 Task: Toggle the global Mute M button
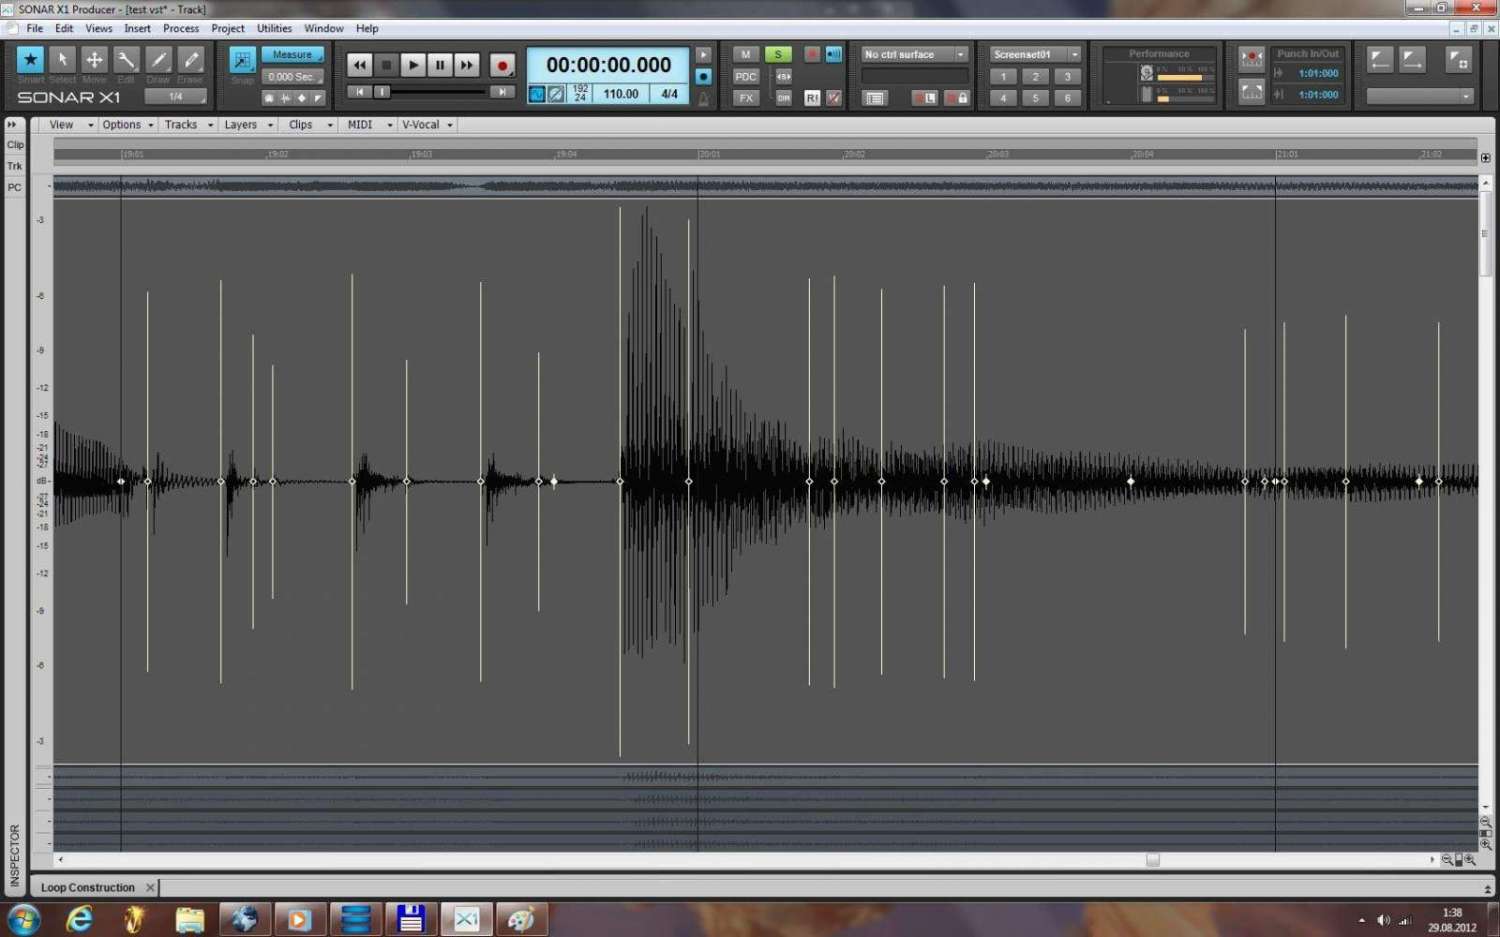pyautogui.click(x=745, y=54)
